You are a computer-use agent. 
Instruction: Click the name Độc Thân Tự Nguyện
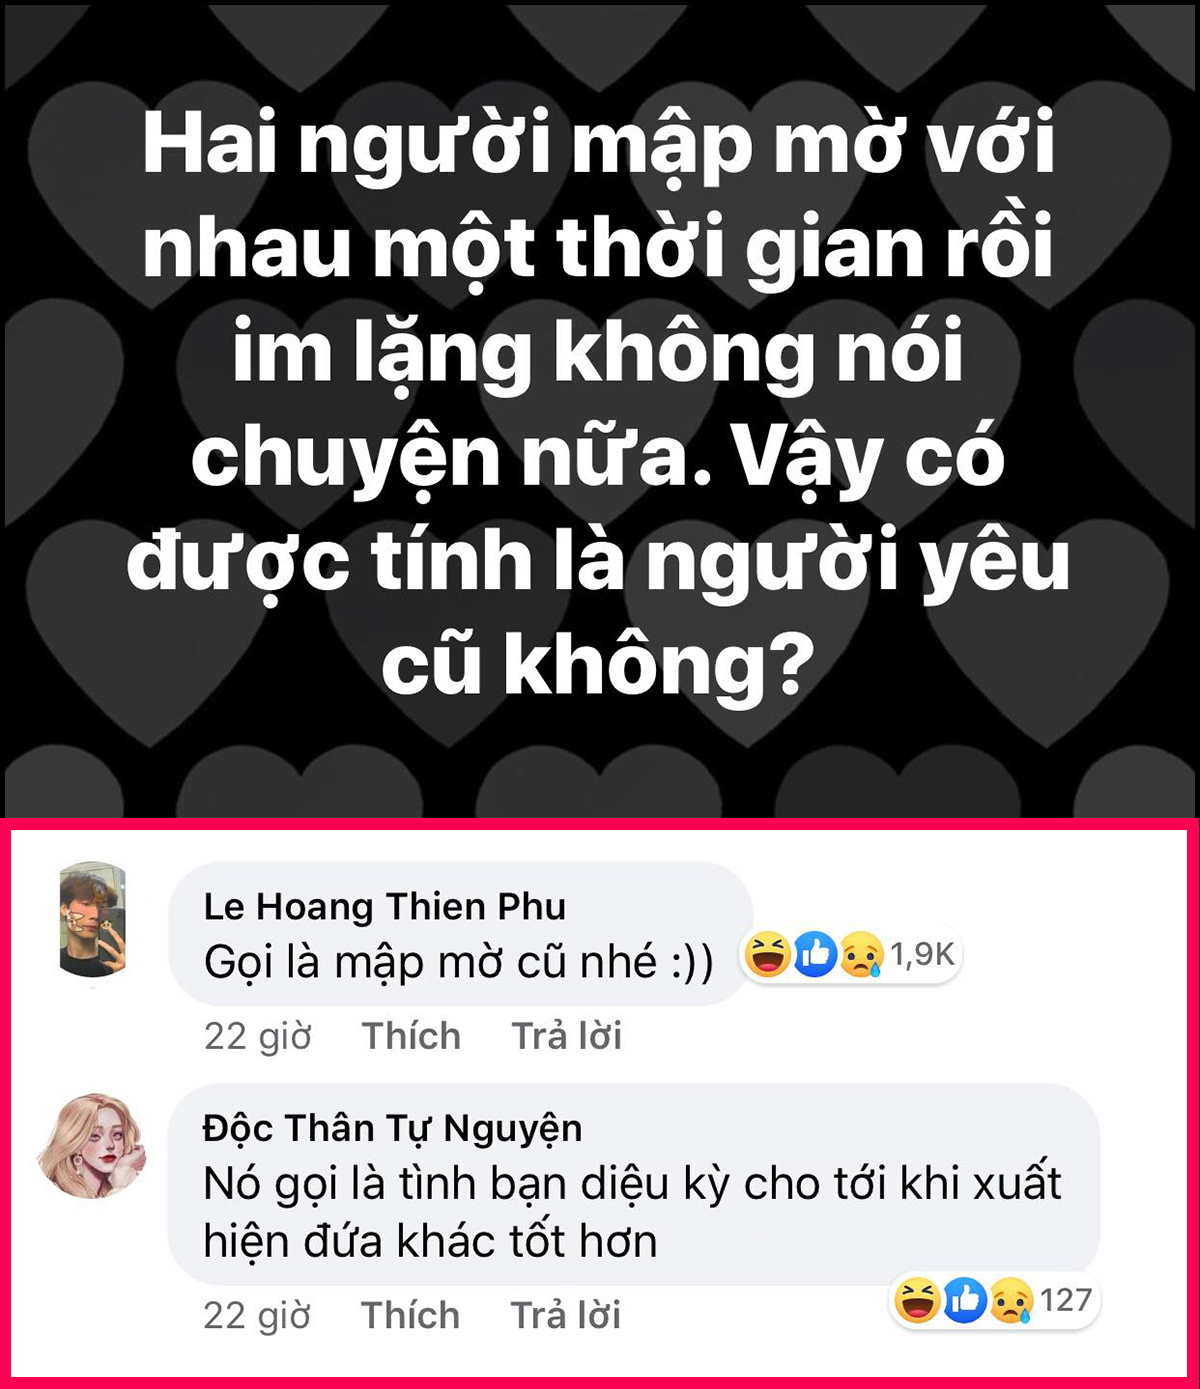[392, 1129]
